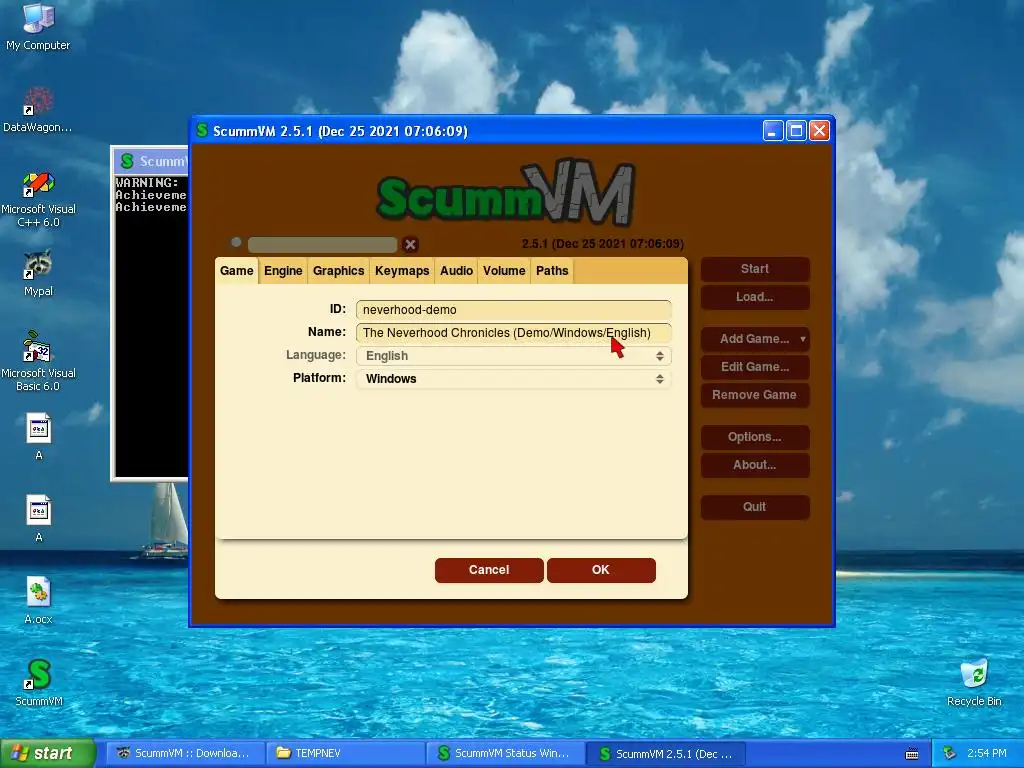Click the Quit button
This screenshot has height=768, width=1024.
click(755, 506)
